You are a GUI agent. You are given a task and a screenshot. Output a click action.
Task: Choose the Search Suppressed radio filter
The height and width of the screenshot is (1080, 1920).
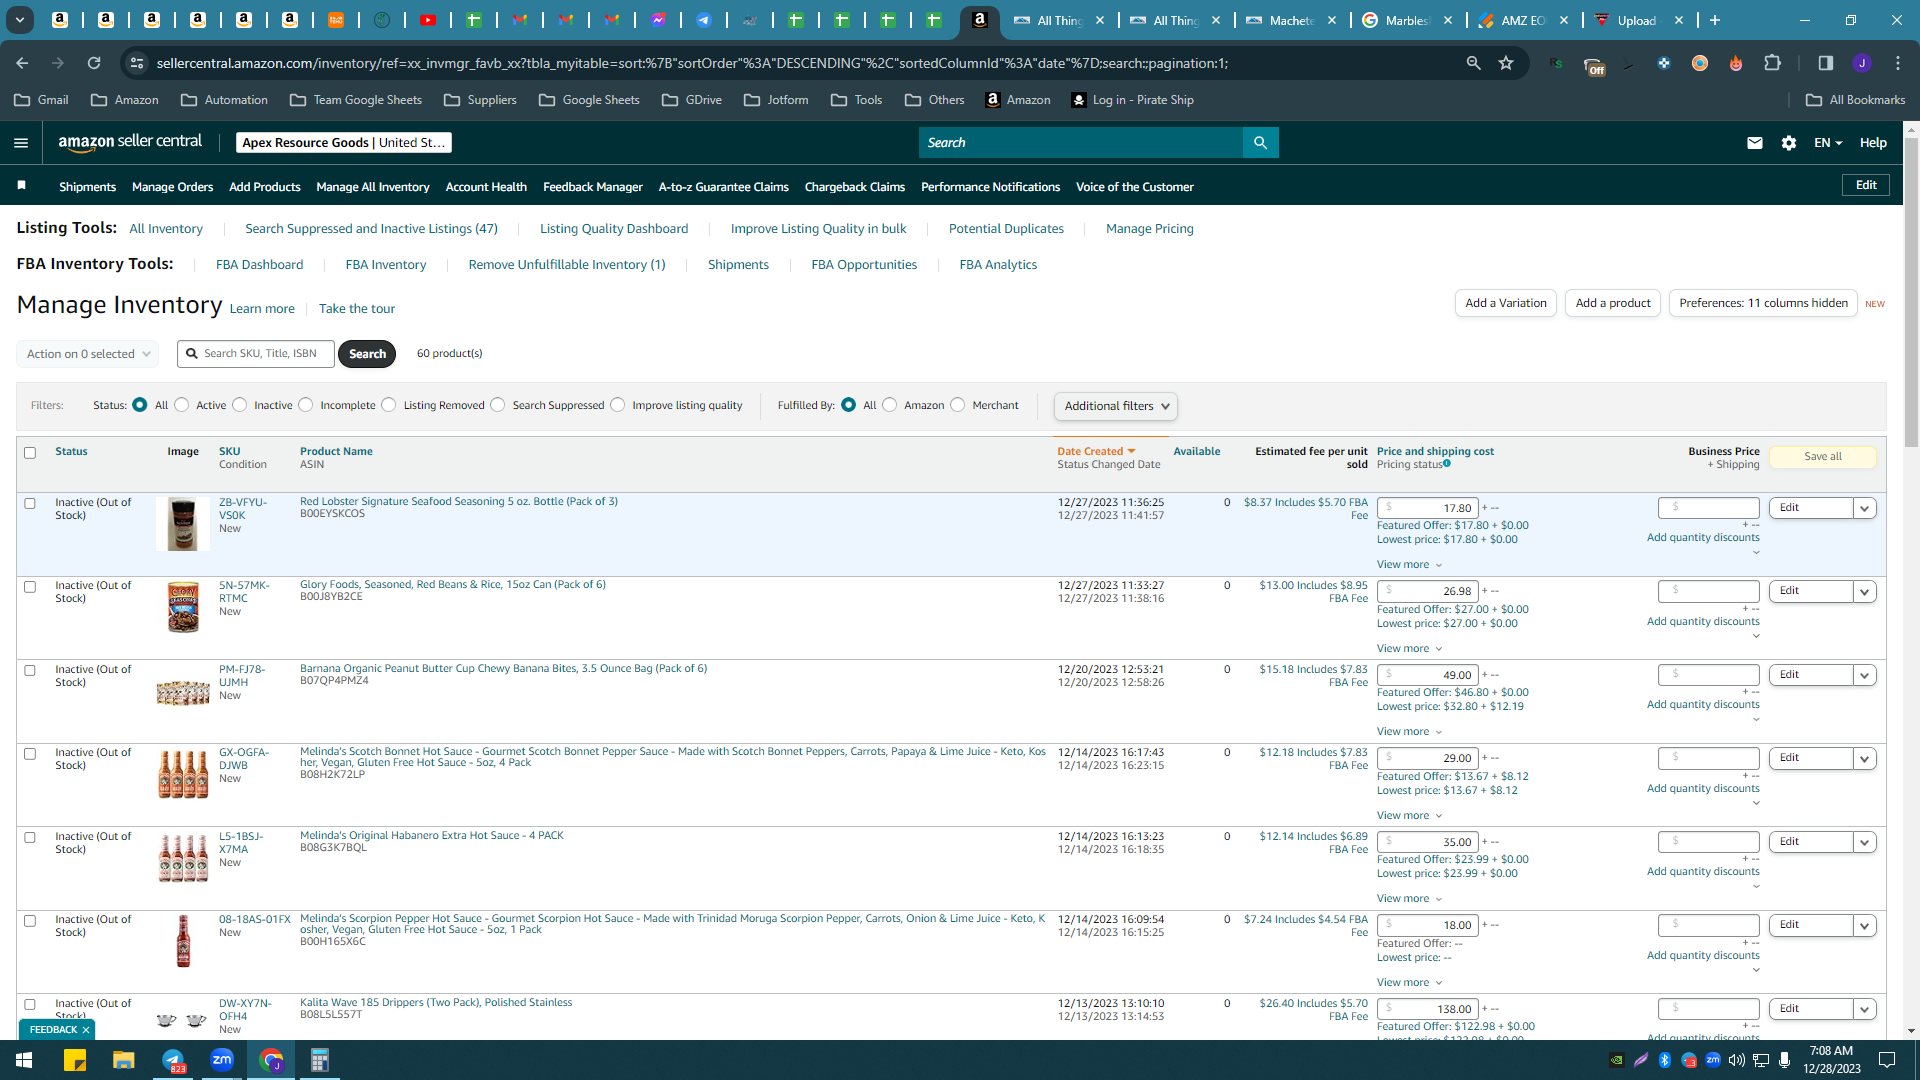498,405
